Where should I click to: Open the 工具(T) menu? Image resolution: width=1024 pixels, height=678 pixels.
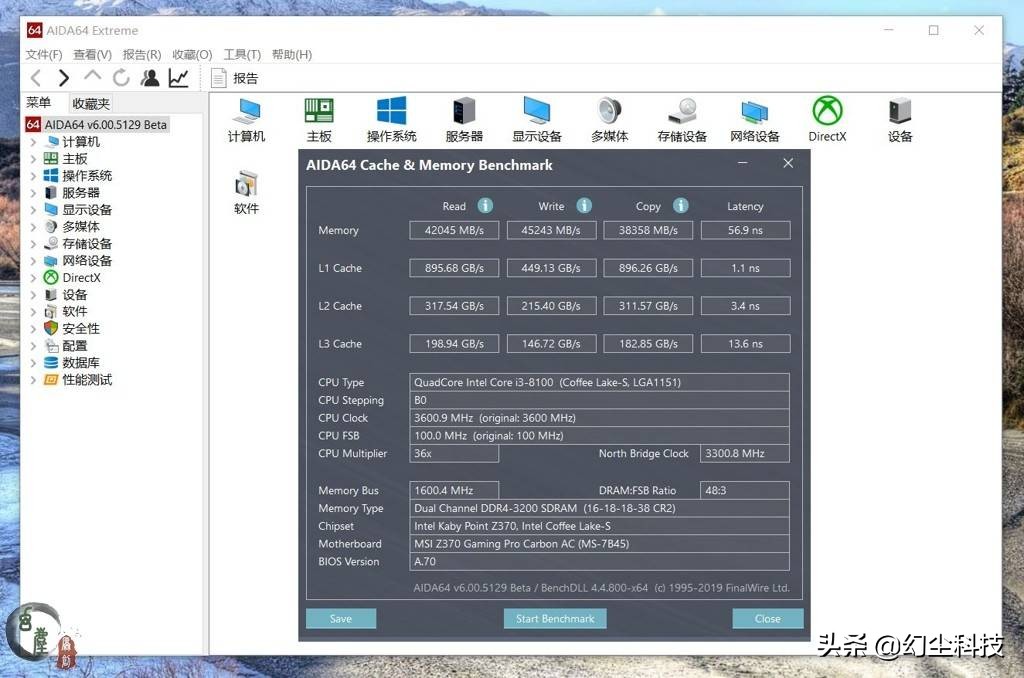241,54
